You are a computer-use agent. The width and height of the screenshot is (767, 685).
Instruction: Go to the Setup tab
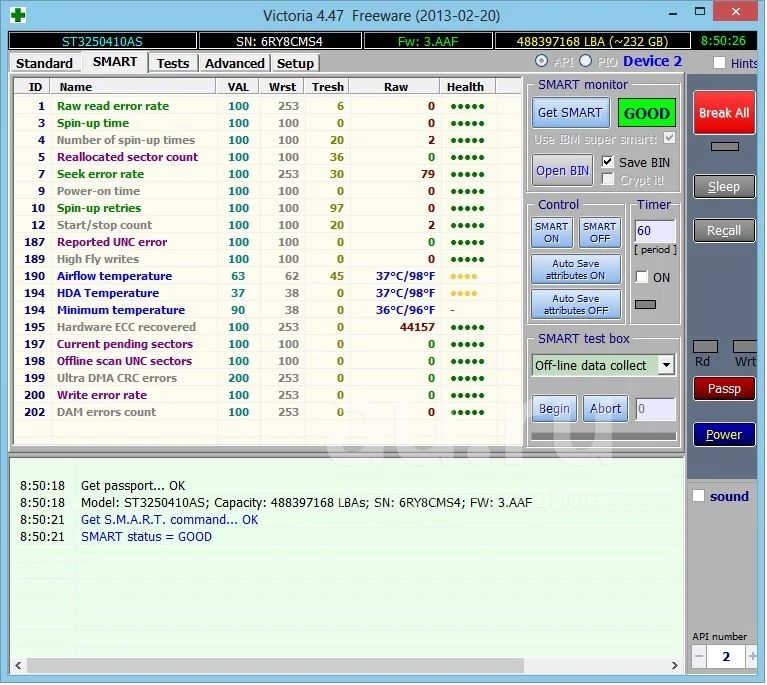295,63
